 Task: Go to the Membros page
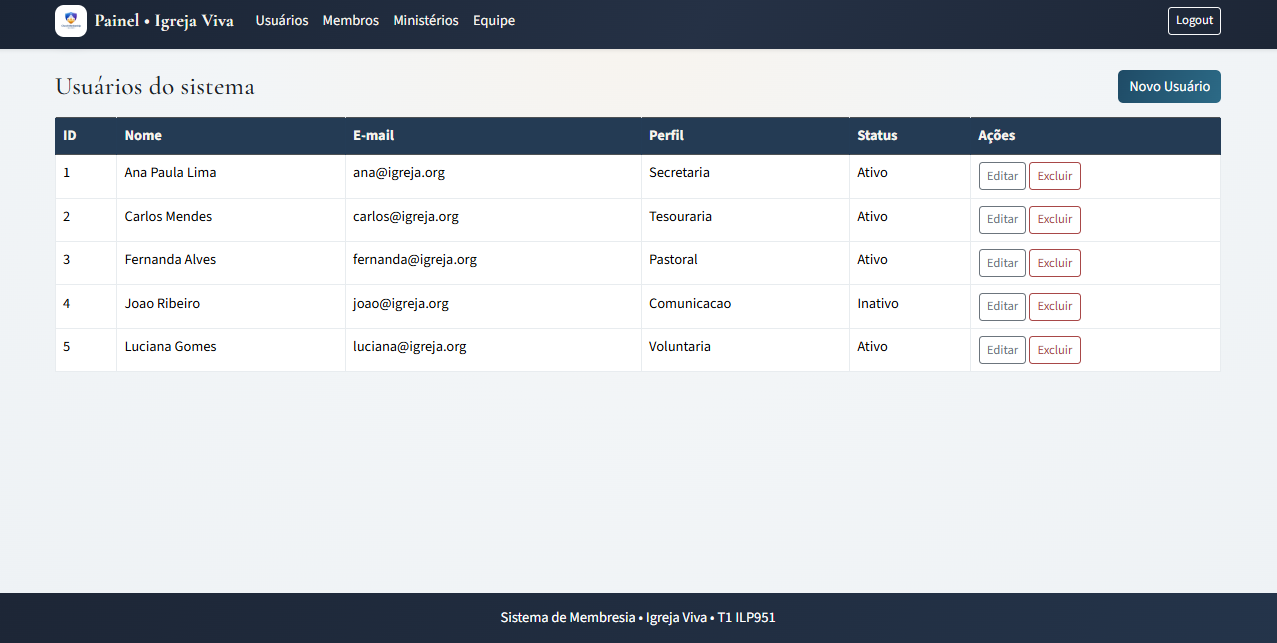[350, 21]
